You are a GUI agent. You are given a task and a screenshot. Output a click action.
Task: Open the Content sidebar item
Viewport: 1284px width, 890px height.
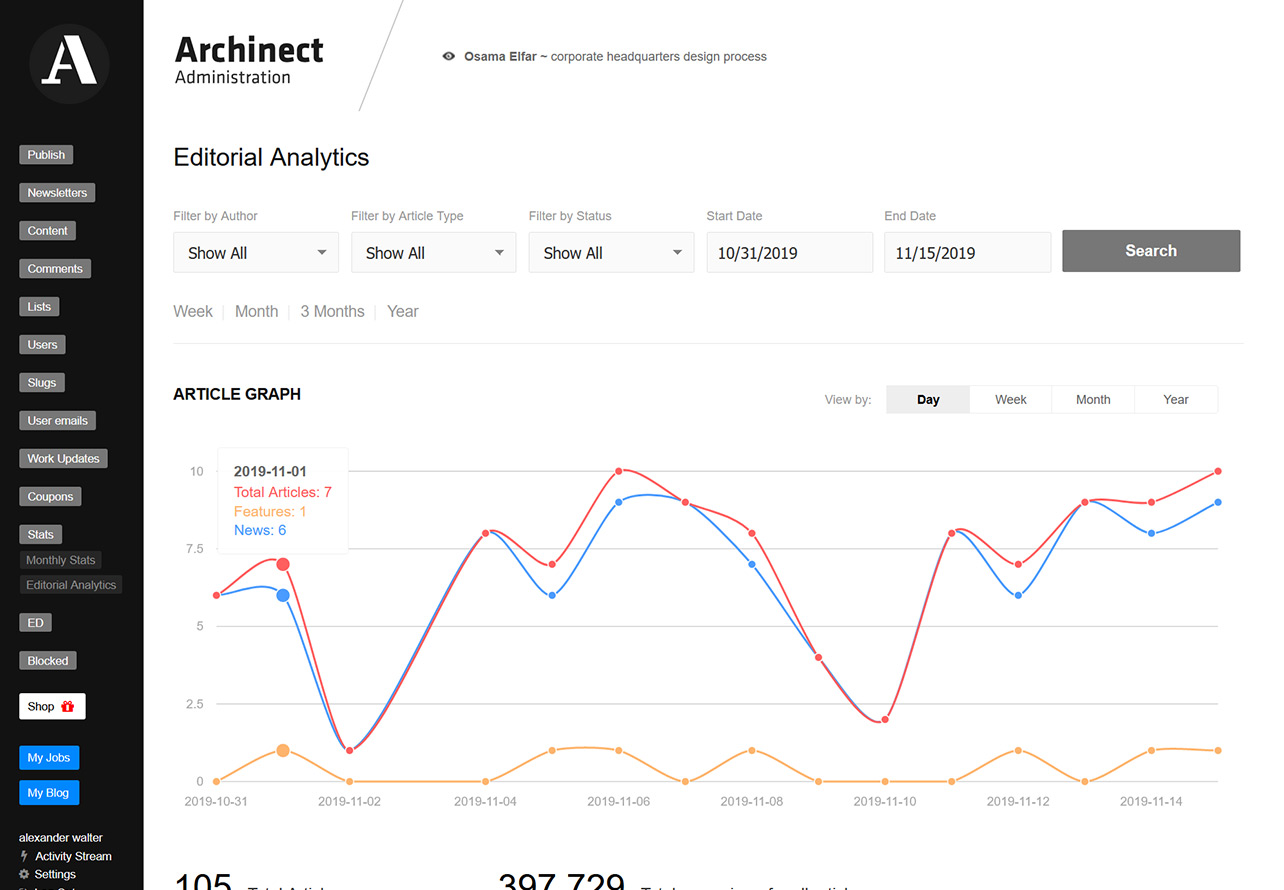click(x=47, y=231)
